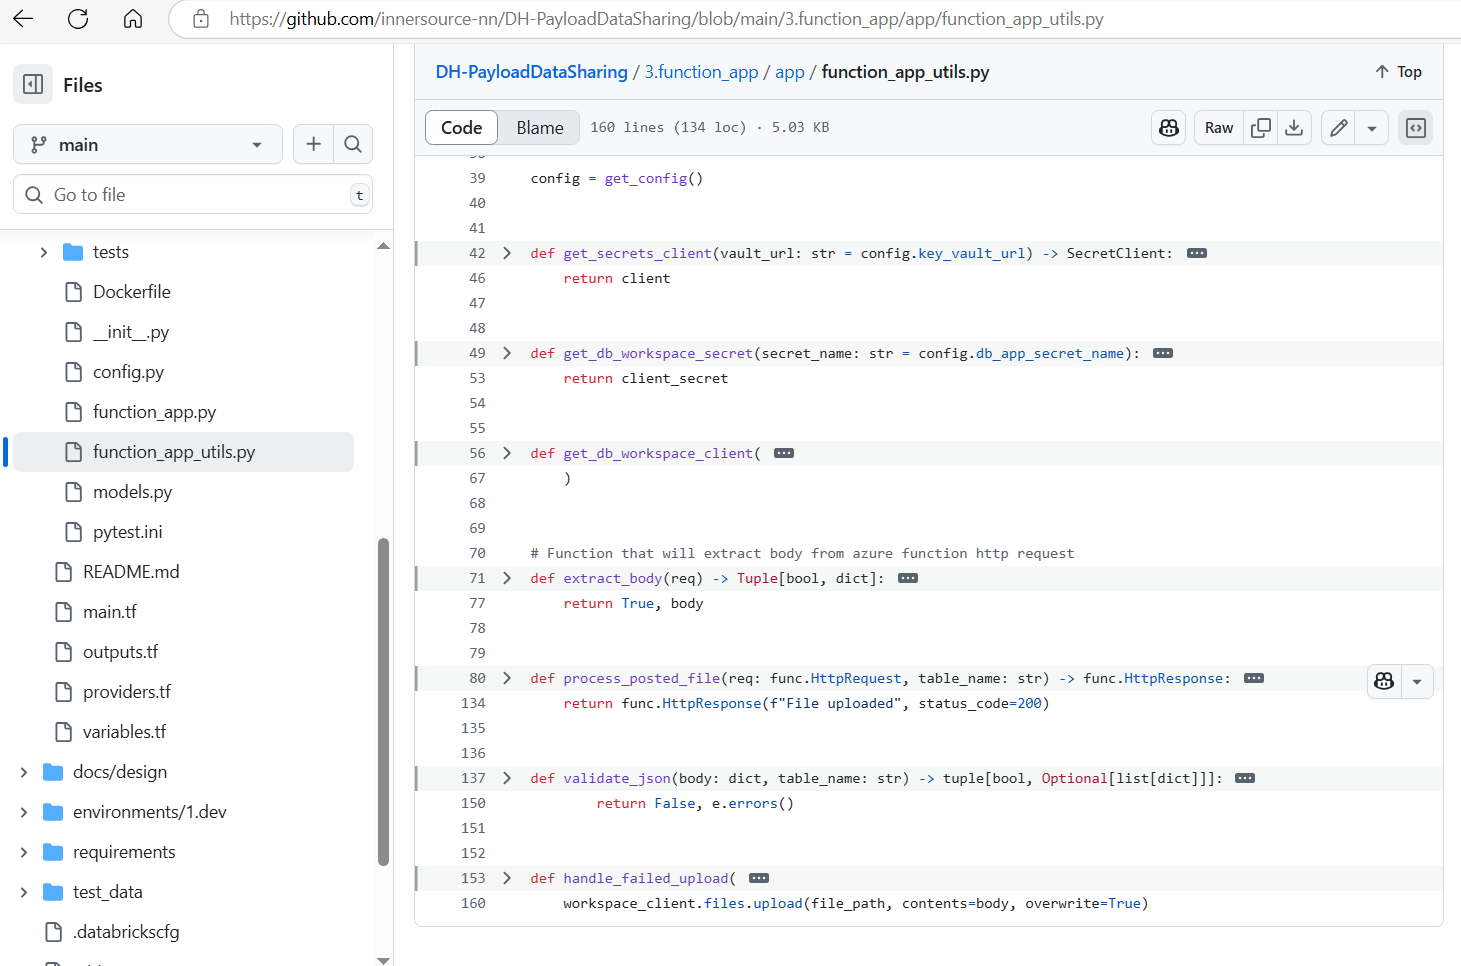This screenshot has height=966, width=1461.
Task: Open Copilot icon in file toolbar
Action: coord(1169,128)
